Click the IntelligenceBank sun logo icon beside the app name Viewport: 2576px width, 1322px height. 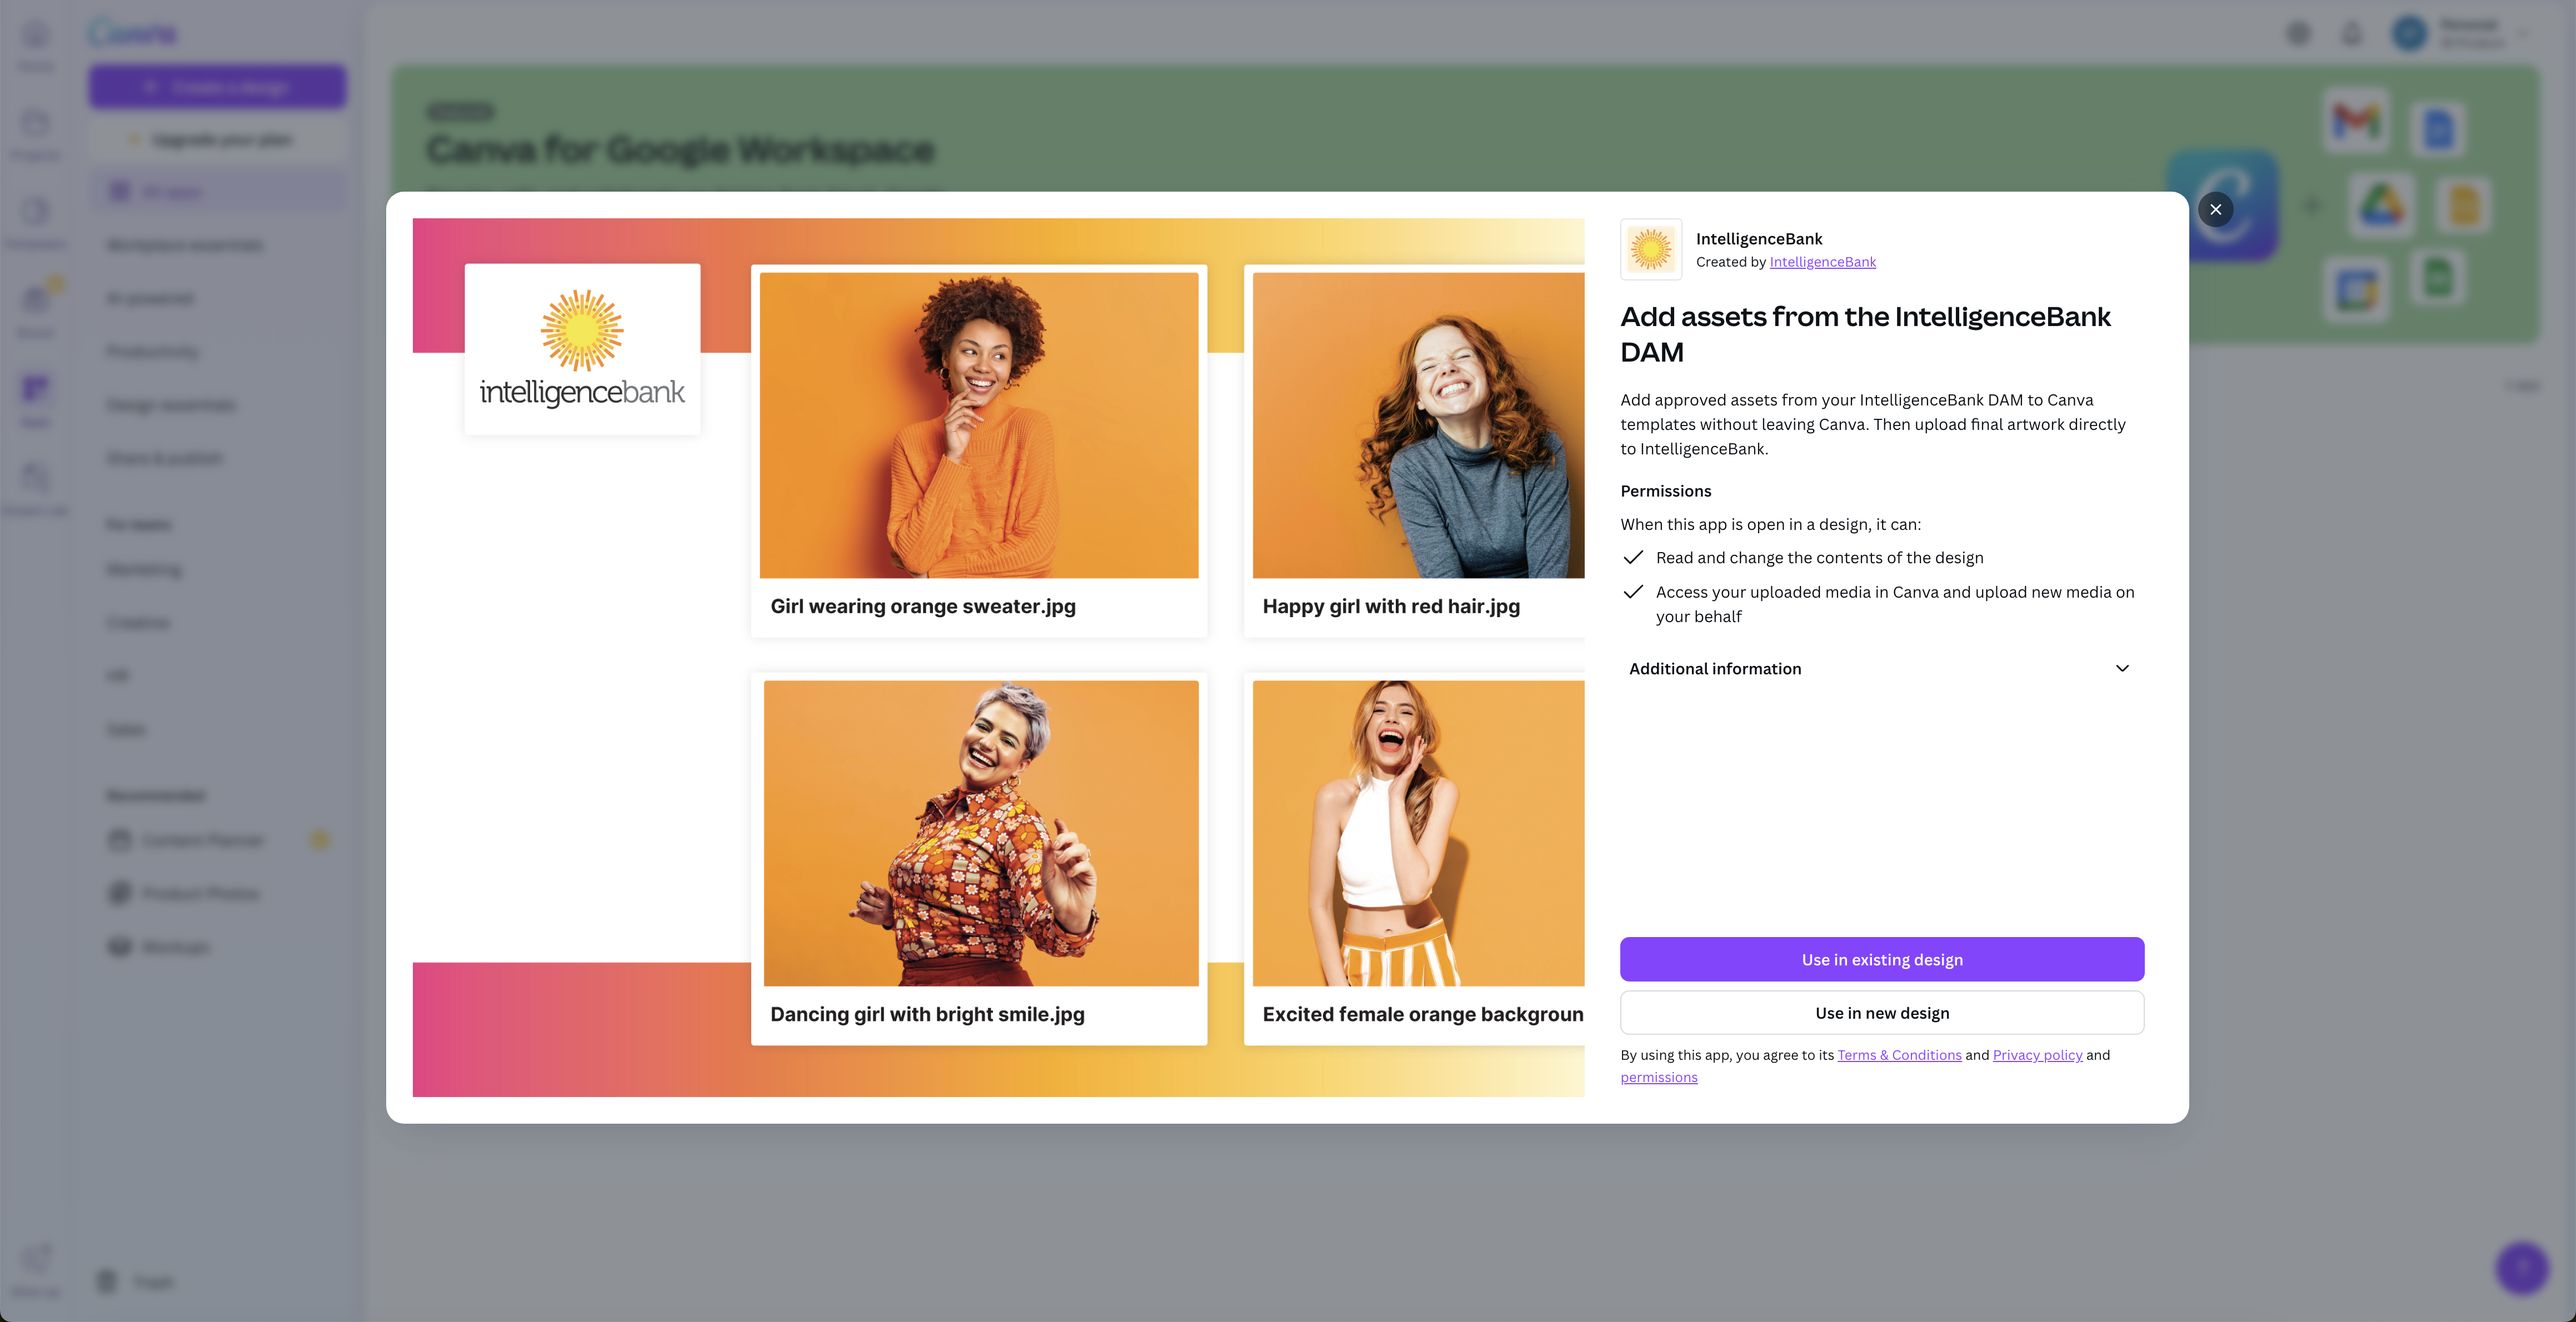[x=1650, y=249]
